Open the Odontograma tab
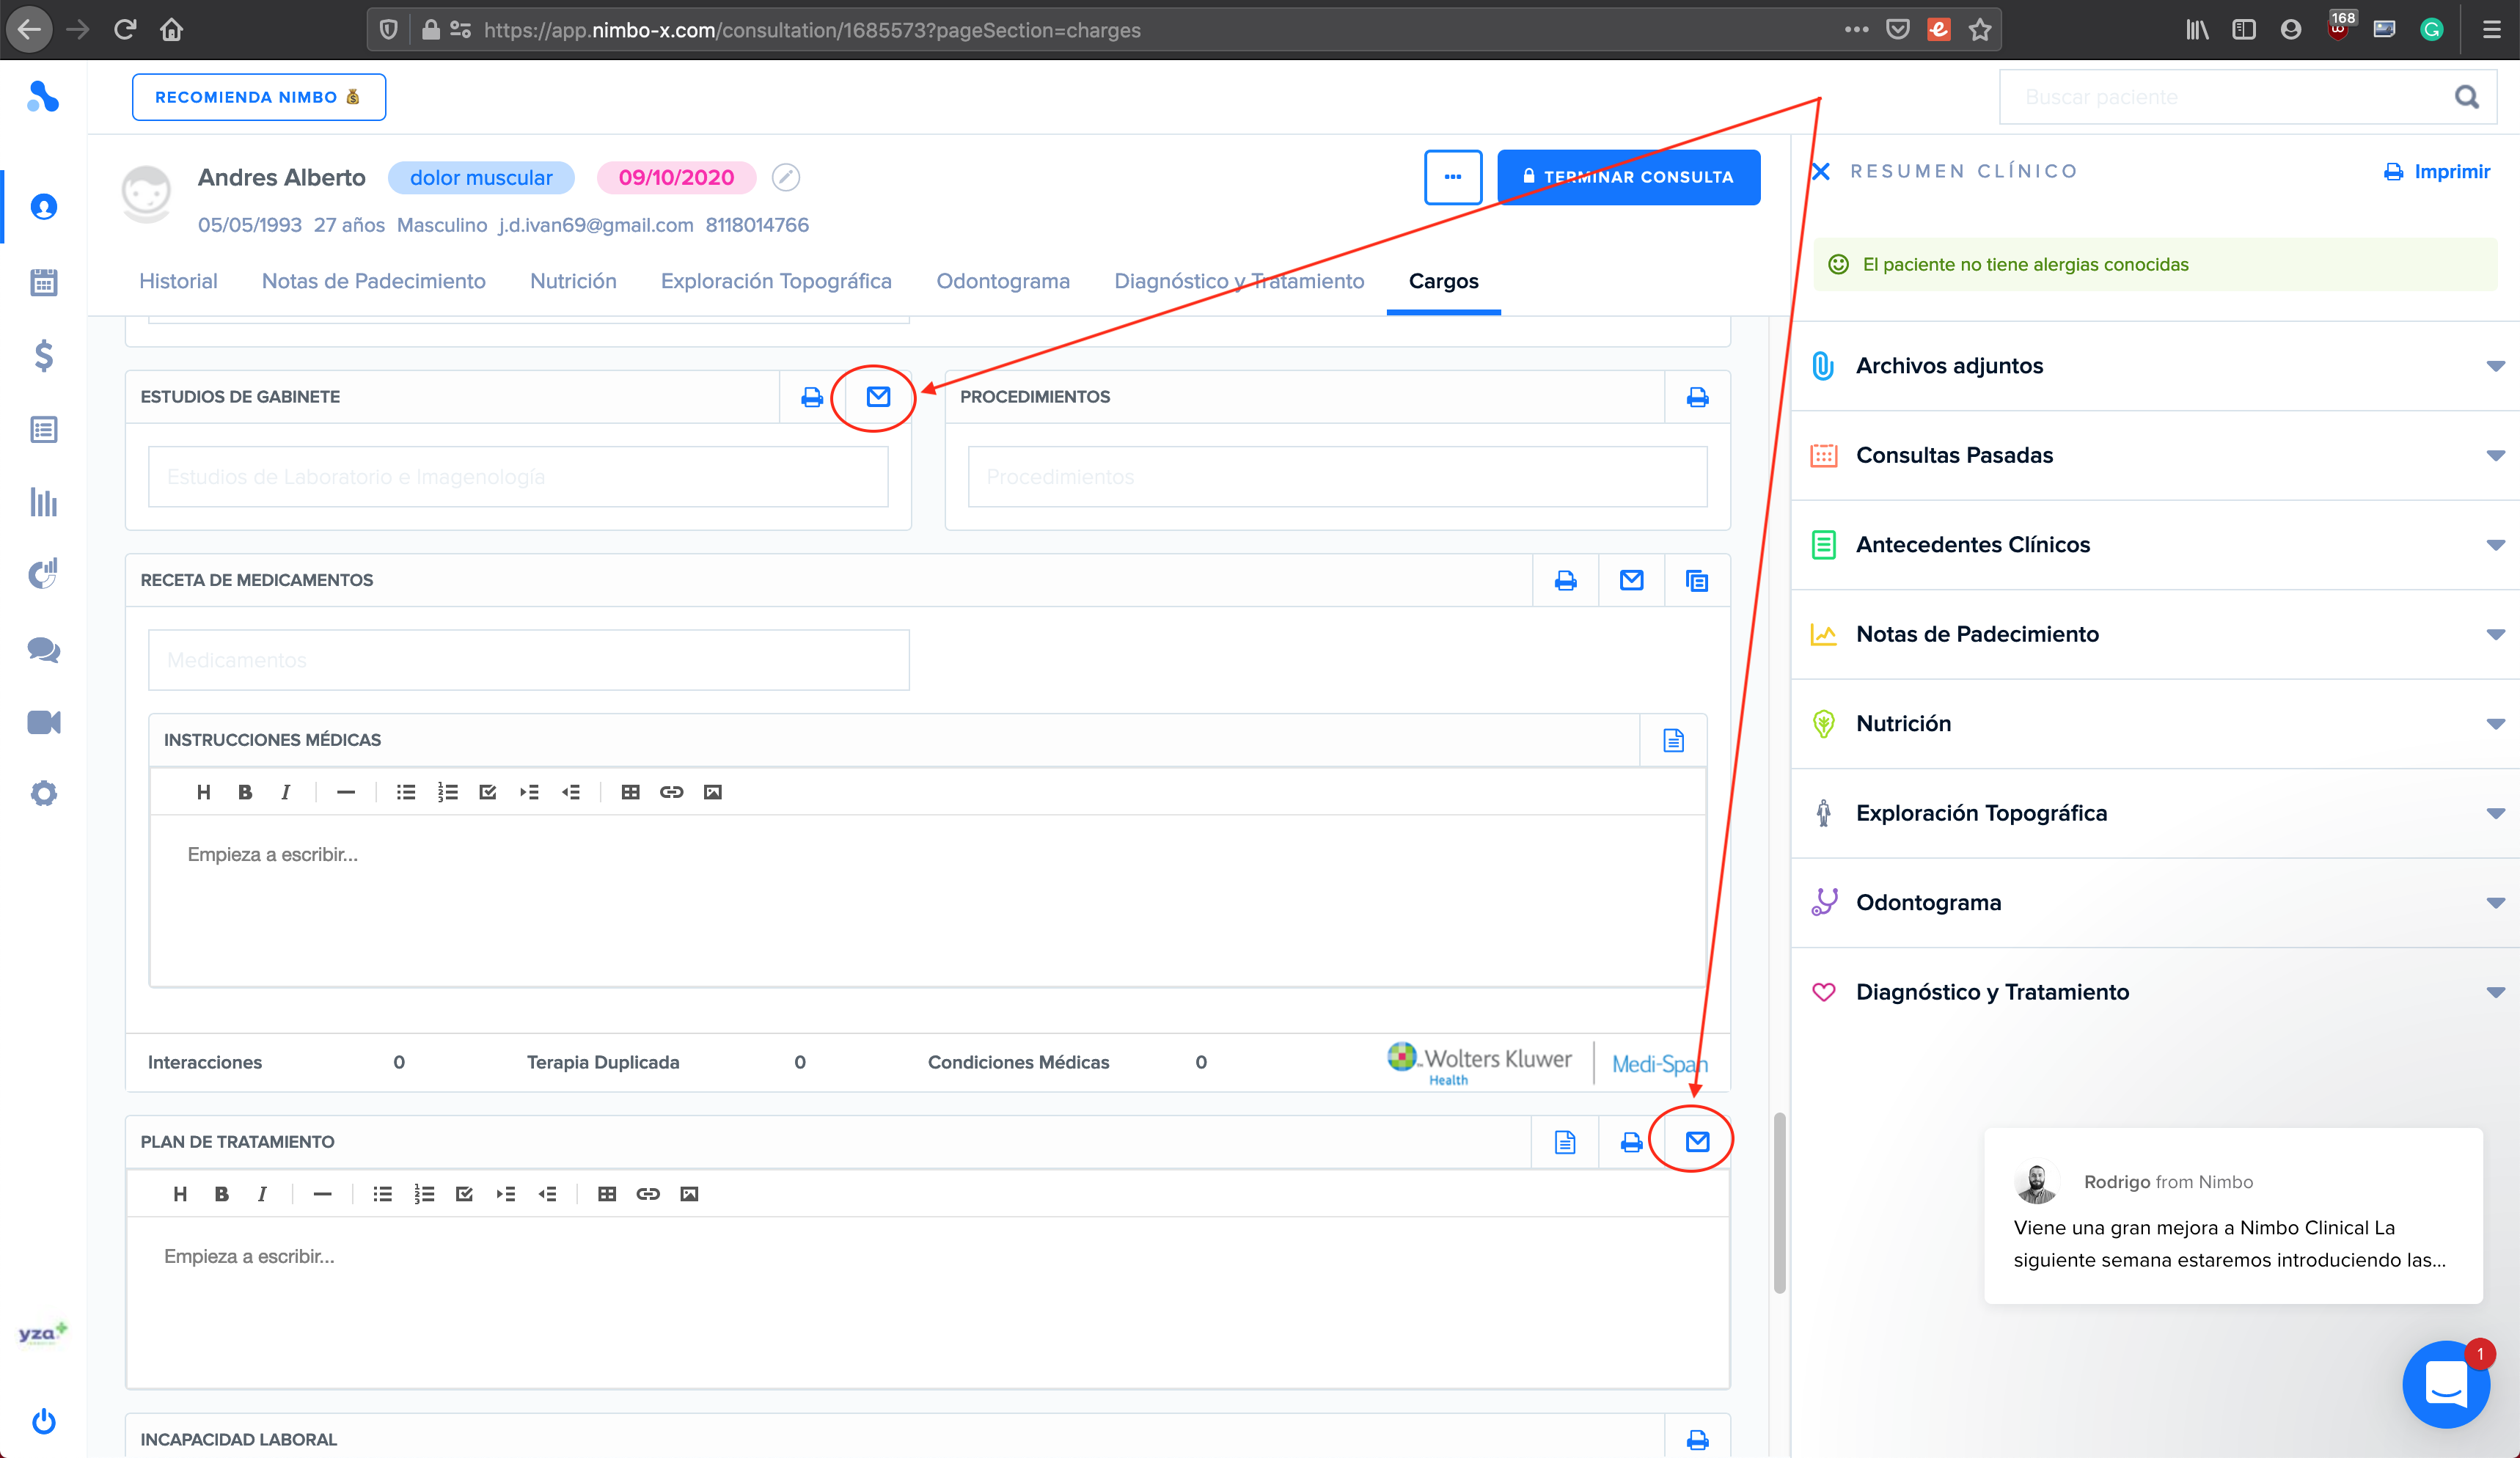Viewport: 2520px width, 1458px height. coord(1002,282)
